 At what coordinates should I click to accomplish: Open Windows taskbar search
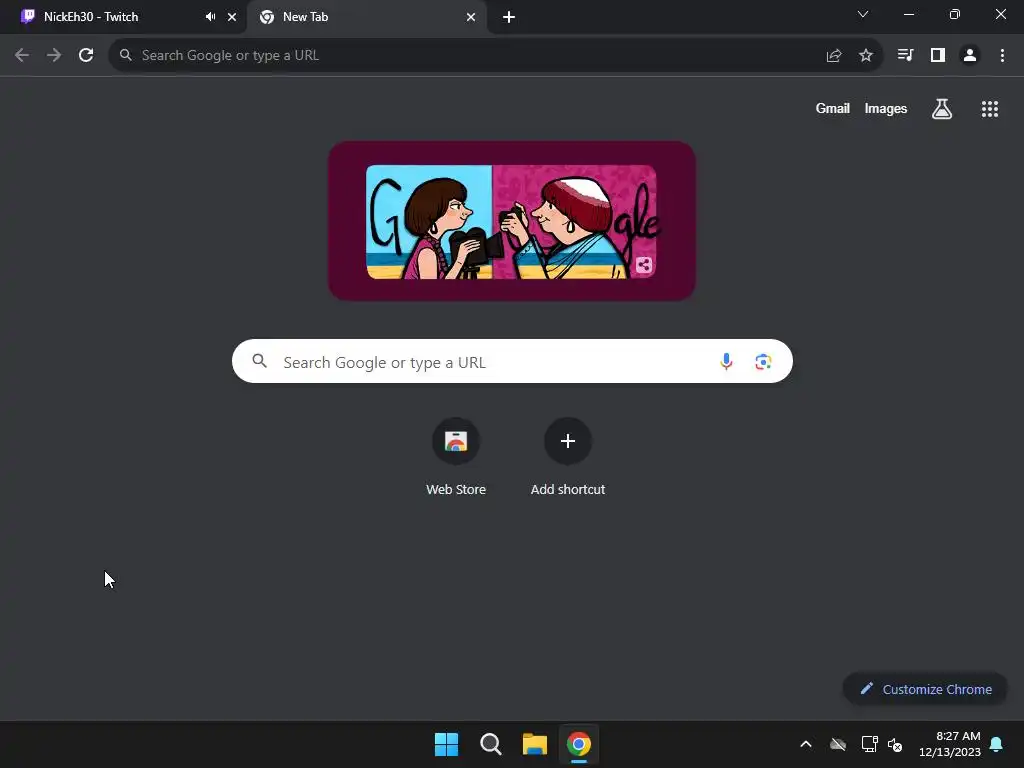[490, 744]
